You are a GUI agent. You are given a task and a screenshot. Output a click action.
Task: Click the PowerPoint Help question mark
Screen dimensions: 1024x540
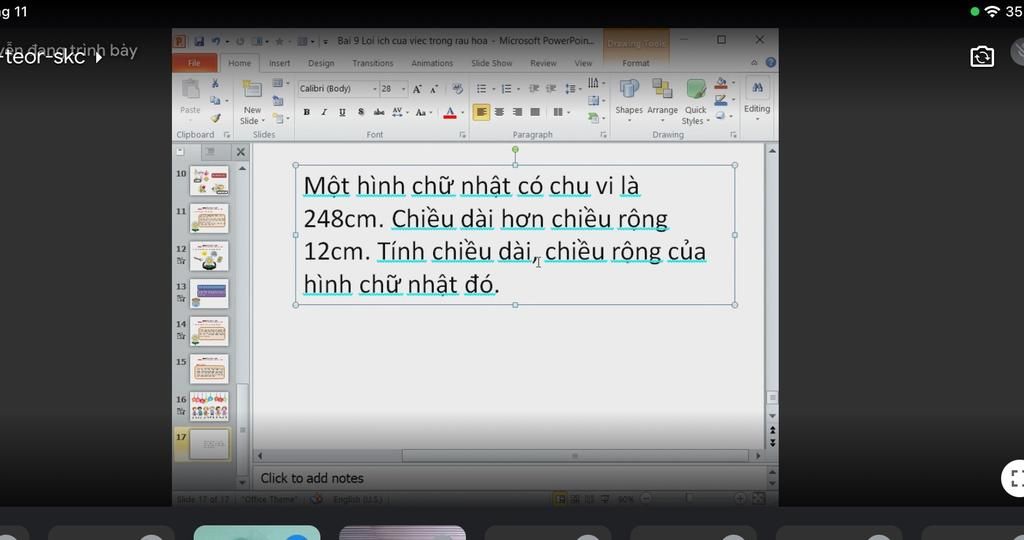[x=771, y=63]
